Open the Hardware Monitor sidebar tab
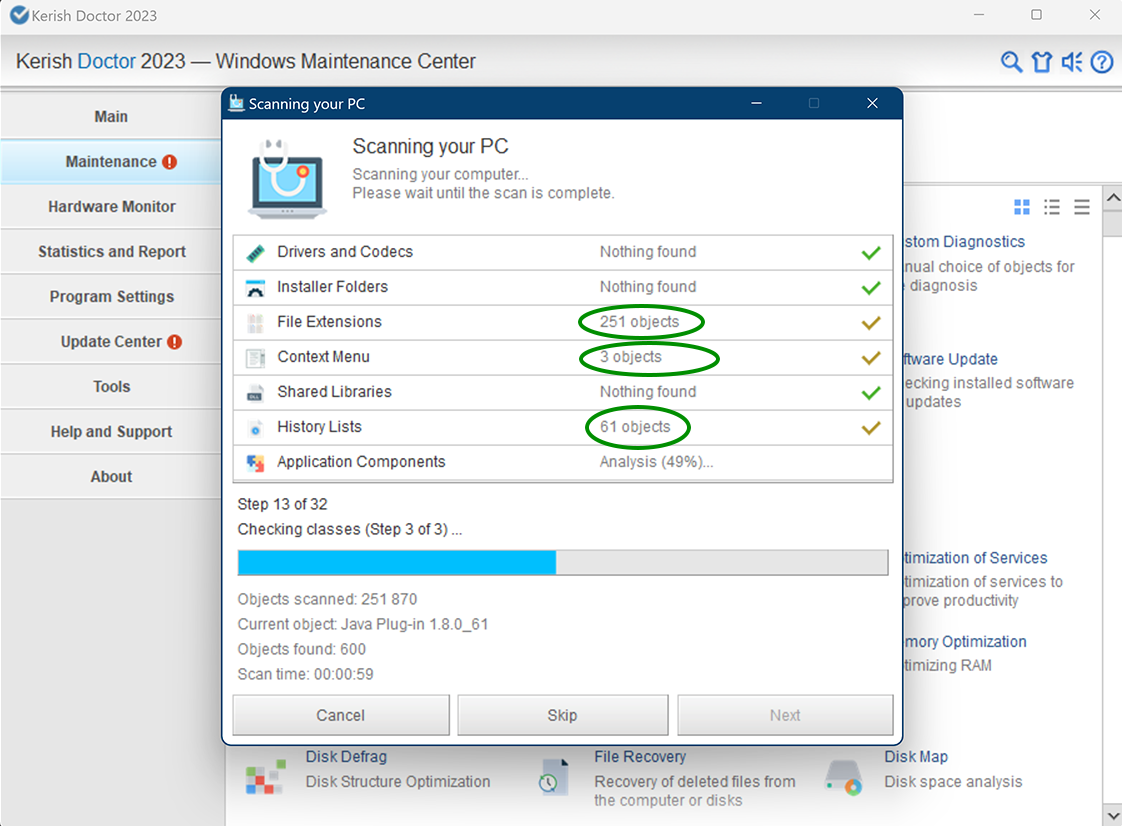 coord(111,207)
